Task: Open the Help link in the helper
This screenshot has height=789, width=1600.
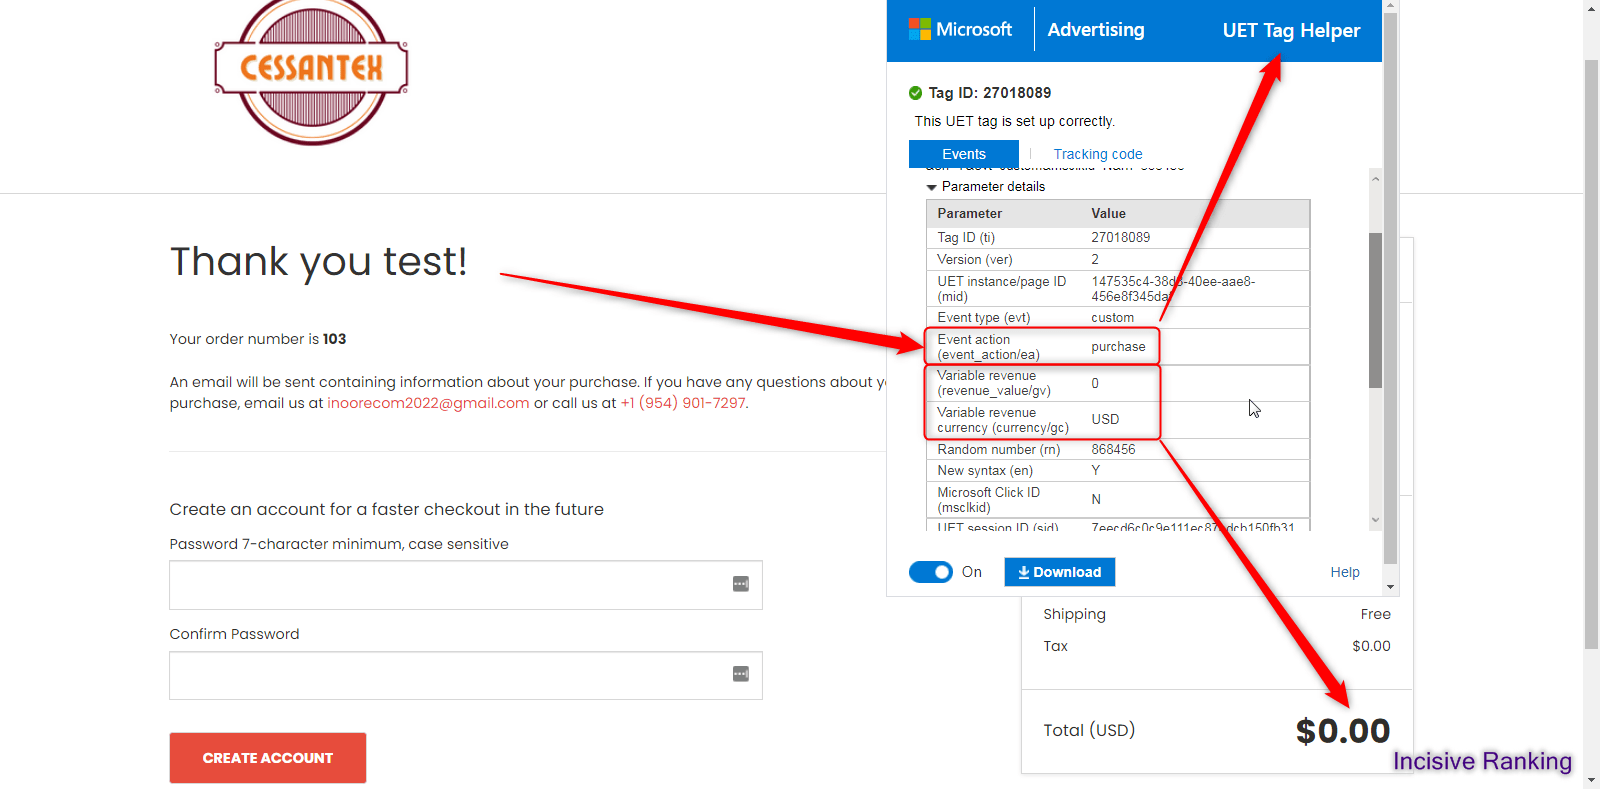Action: click(1344, 572)
